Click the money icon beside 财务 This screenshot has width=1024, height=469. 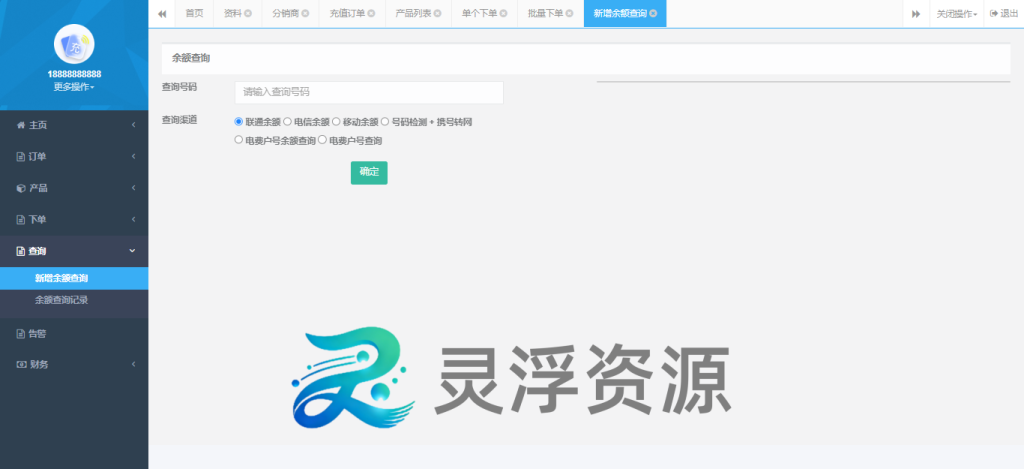(x=21, y=364)
